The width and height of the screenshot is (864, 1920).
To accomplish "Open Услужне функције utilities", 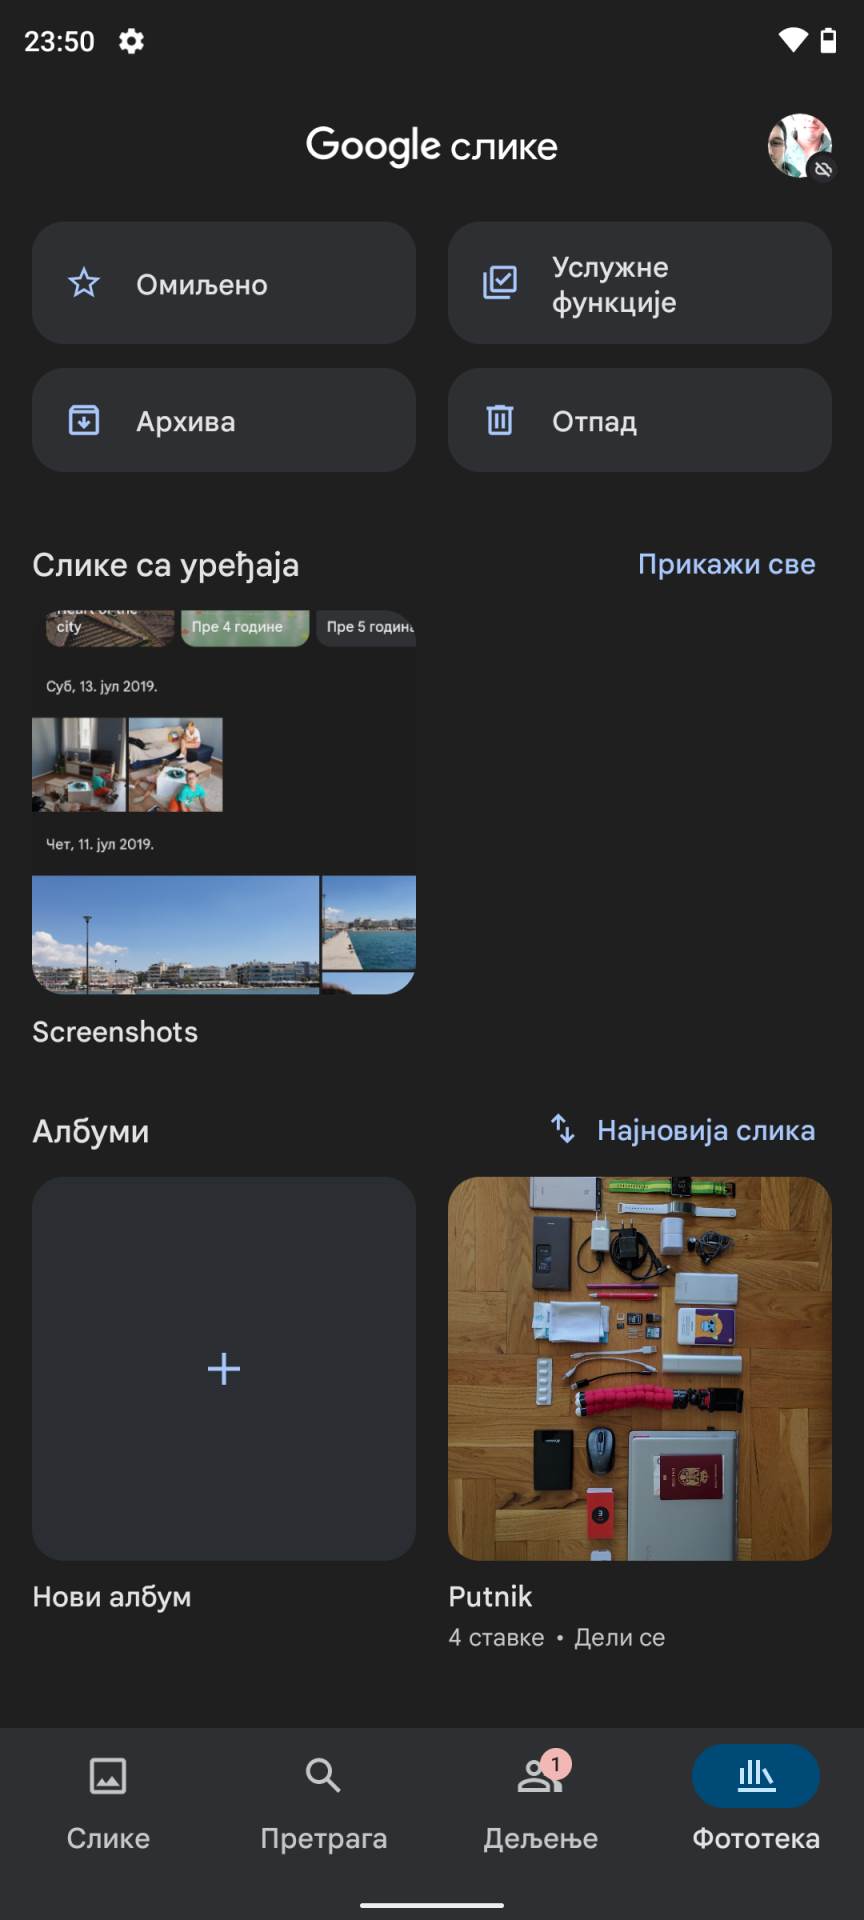I will [640, 283].
